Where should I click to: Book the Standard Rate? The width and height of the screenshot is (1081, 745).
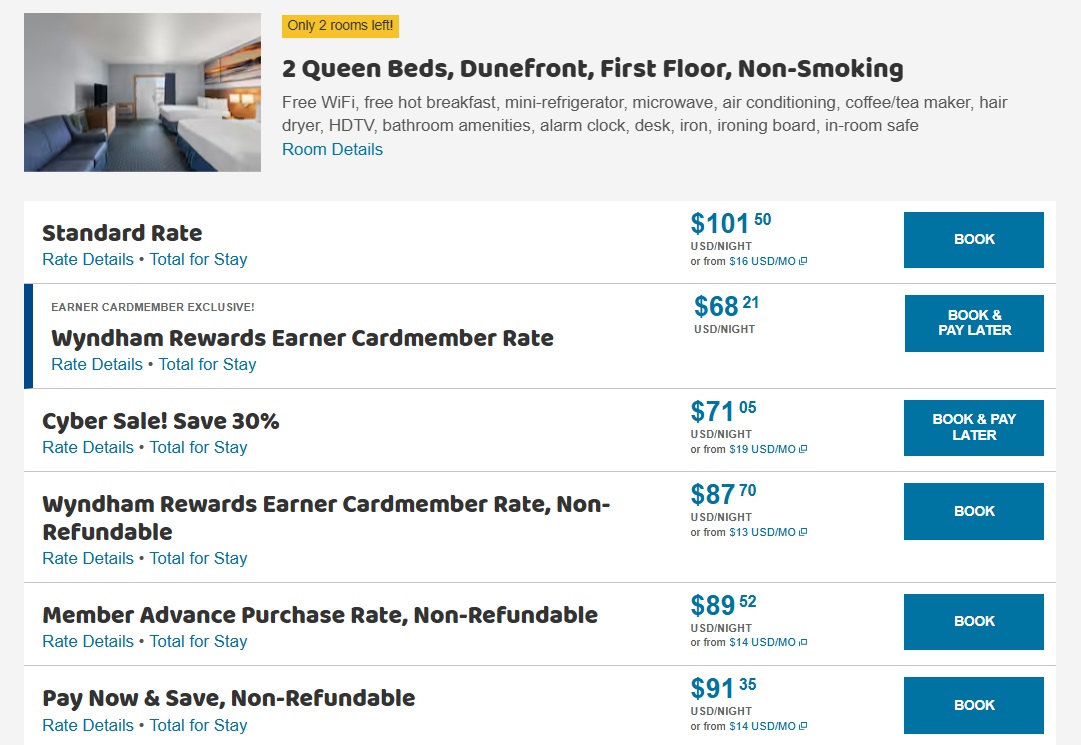pos(973,239)
